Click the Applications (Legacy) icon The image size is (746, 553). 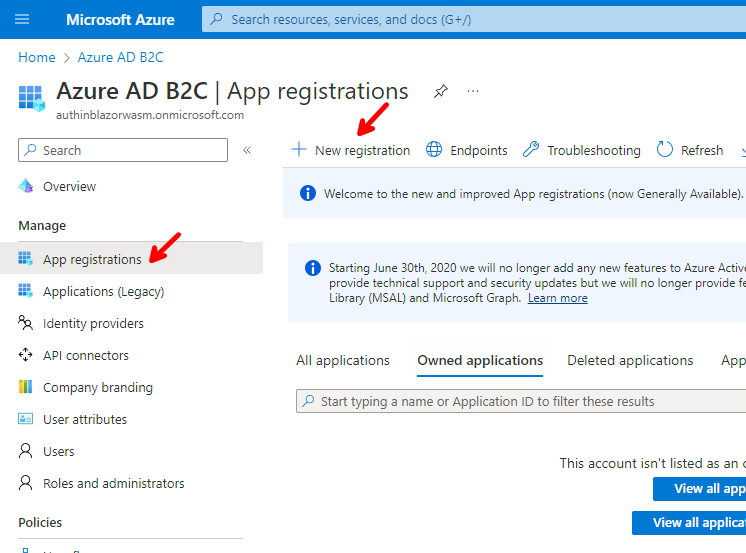tap(25, 290)
